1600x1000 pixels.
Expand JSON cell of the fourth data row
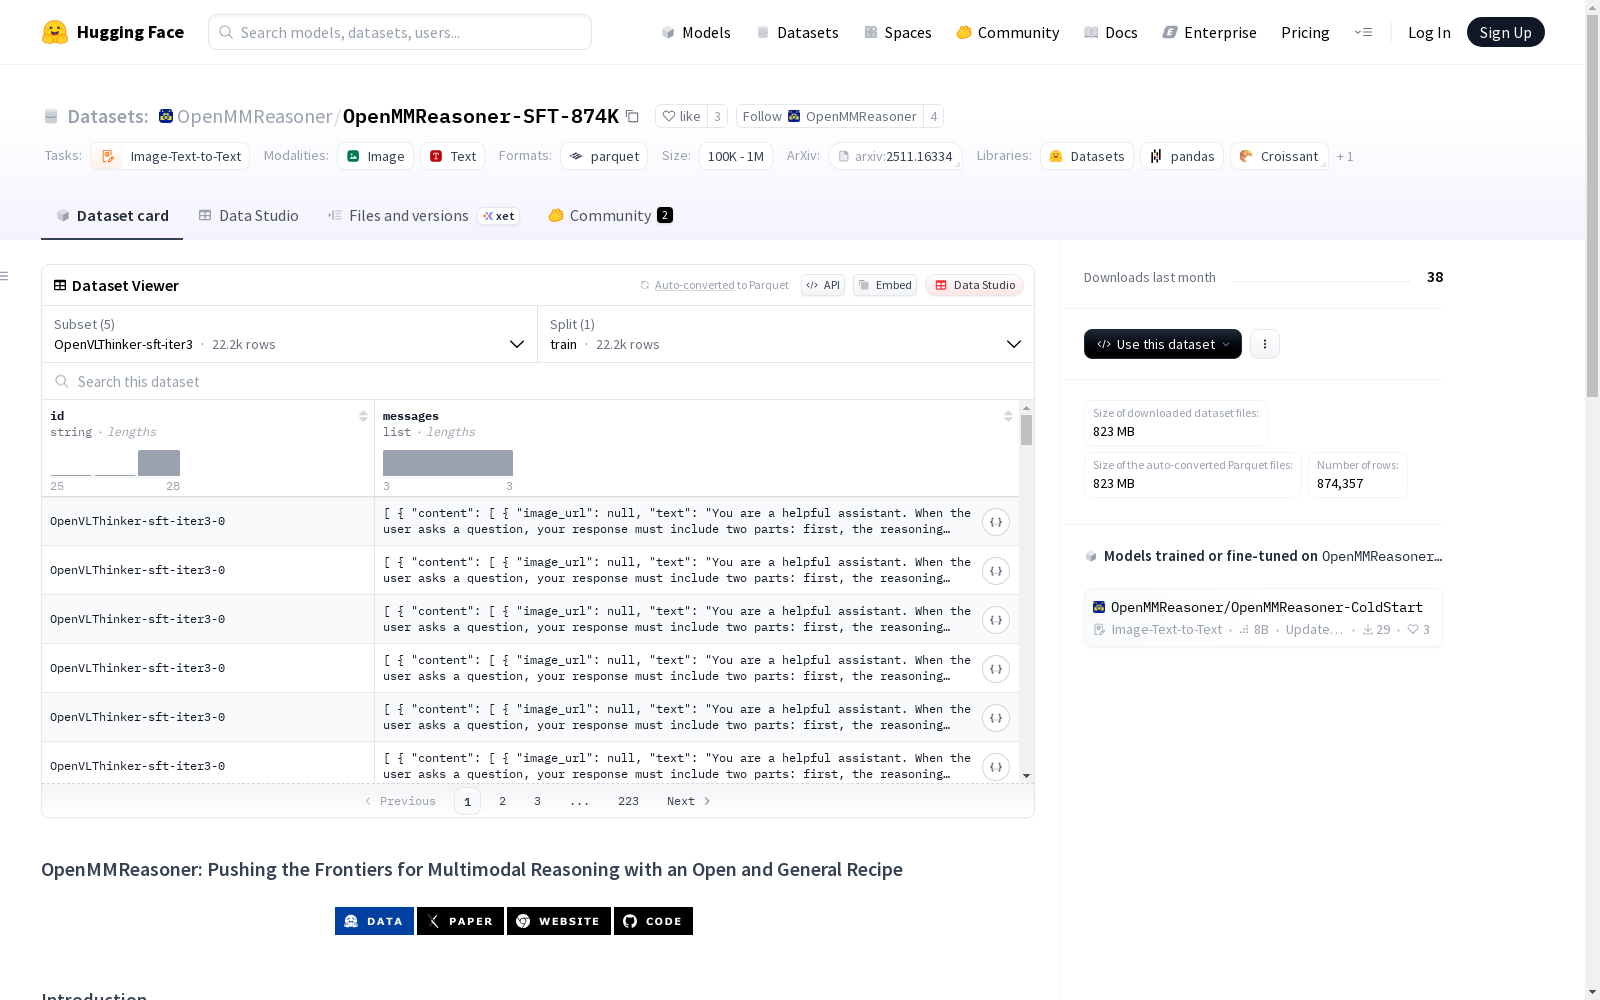tap(995, 669)
